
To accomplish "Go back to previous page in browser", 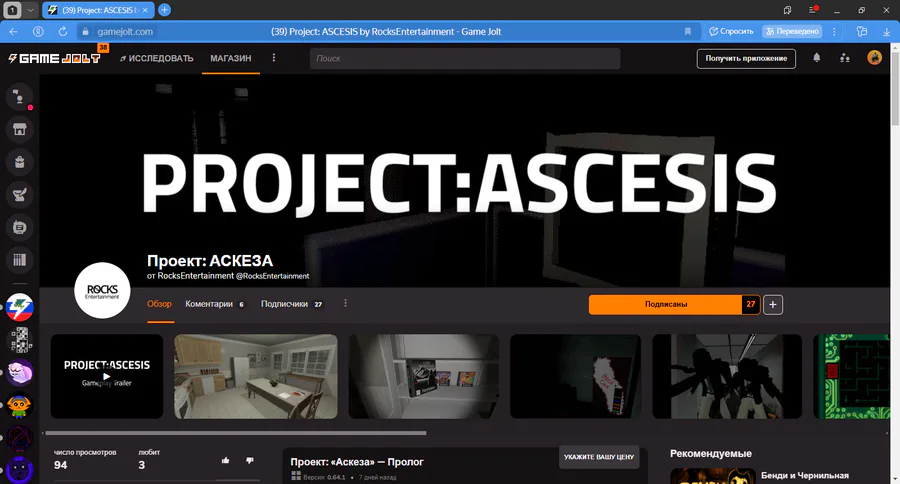I will [x=14, y=32].
